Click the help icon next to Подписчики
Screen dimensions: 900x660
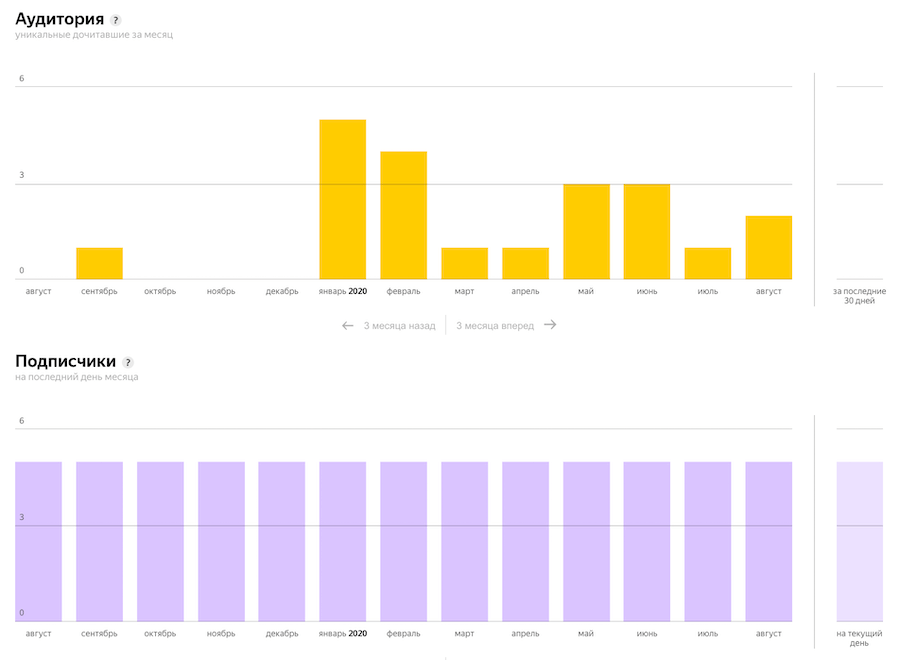[x=128, y=363]
